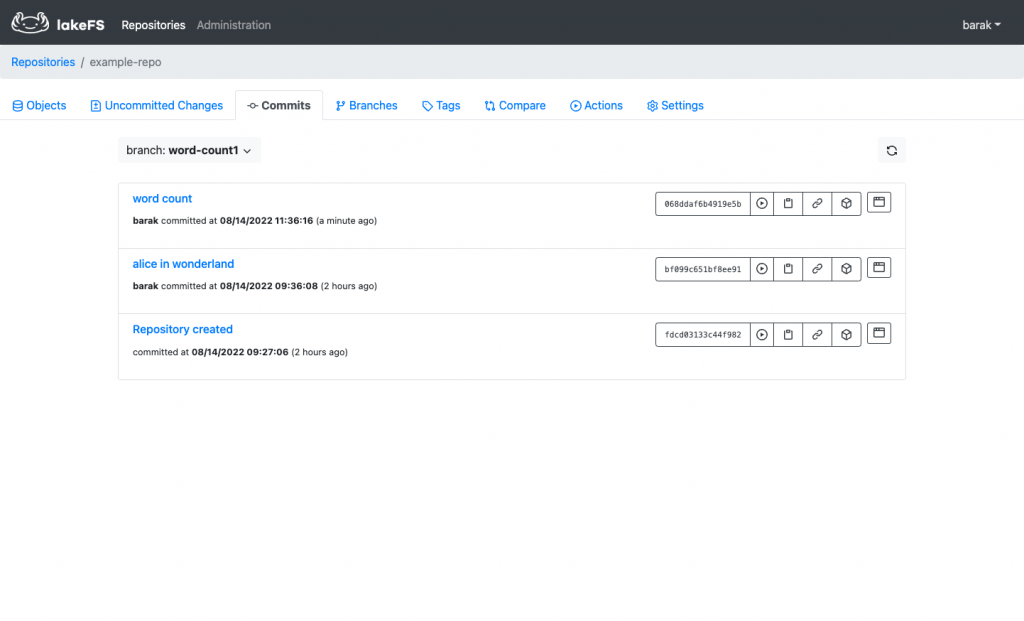The image size is (1024, 621).
Task: Copy link URI for alice in wonderland commit
Action: pos(817,269)
